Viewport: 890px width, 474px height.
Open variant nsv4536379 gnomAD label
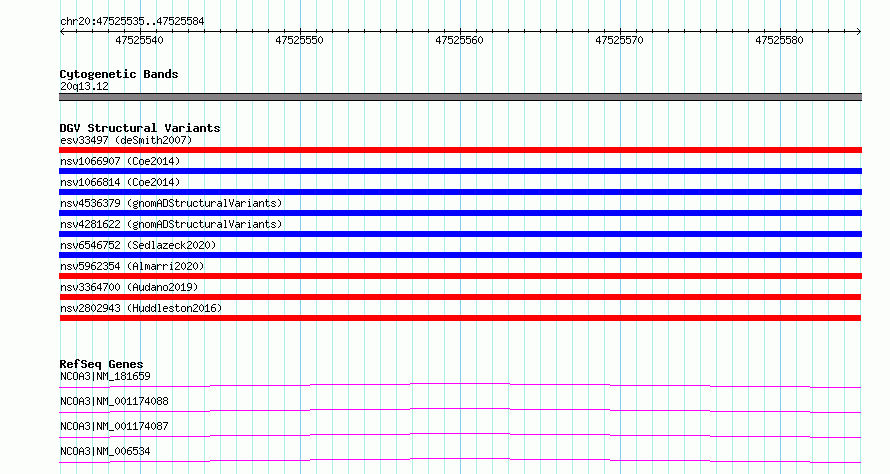171,203
